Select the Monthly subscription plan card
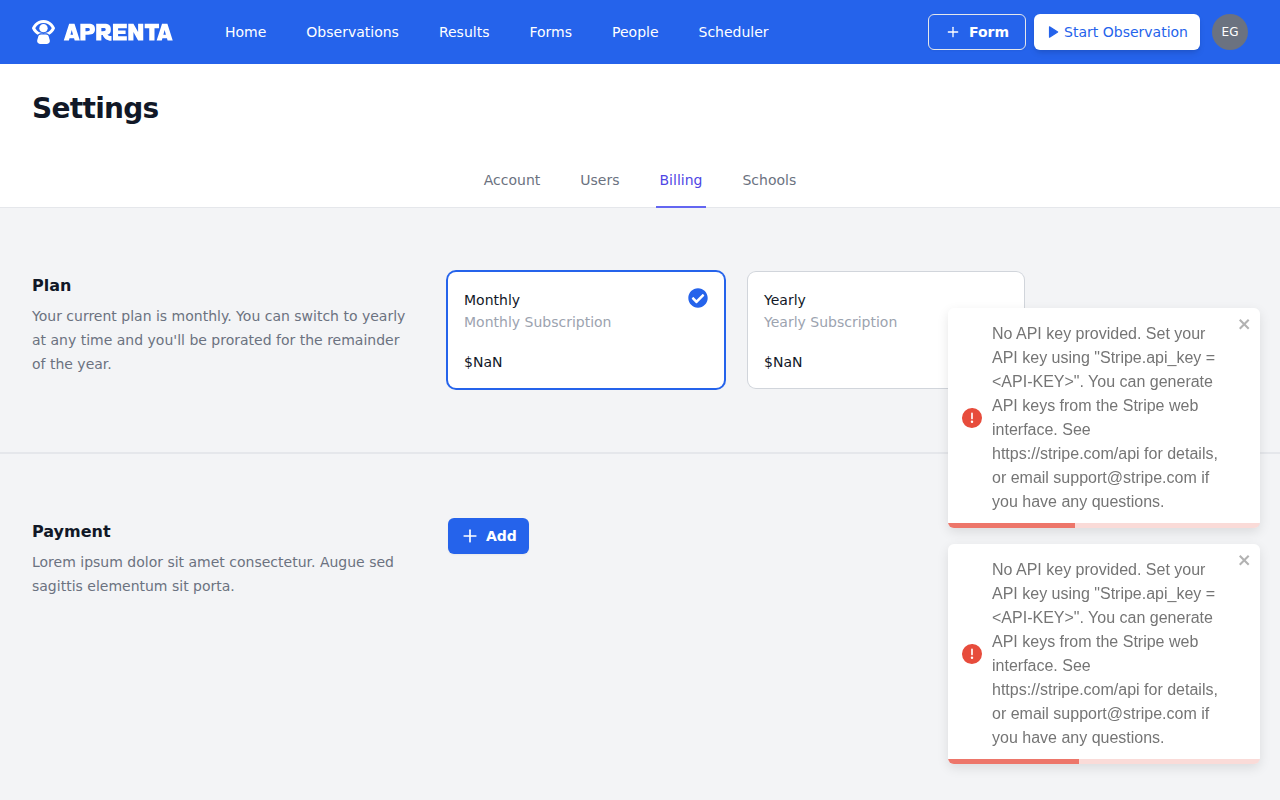Image resolution: width=1280 pixels, height=800 pixels. 585,330
